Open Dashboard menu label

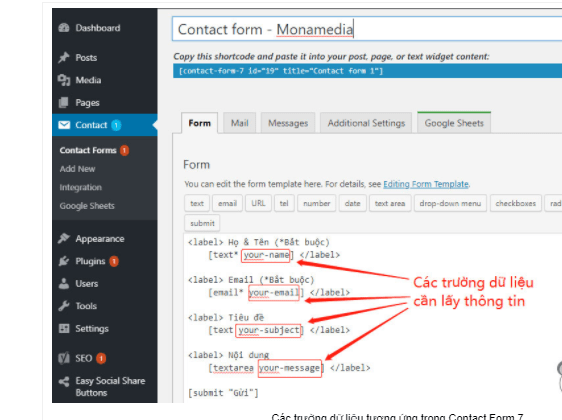click(98, 28)
